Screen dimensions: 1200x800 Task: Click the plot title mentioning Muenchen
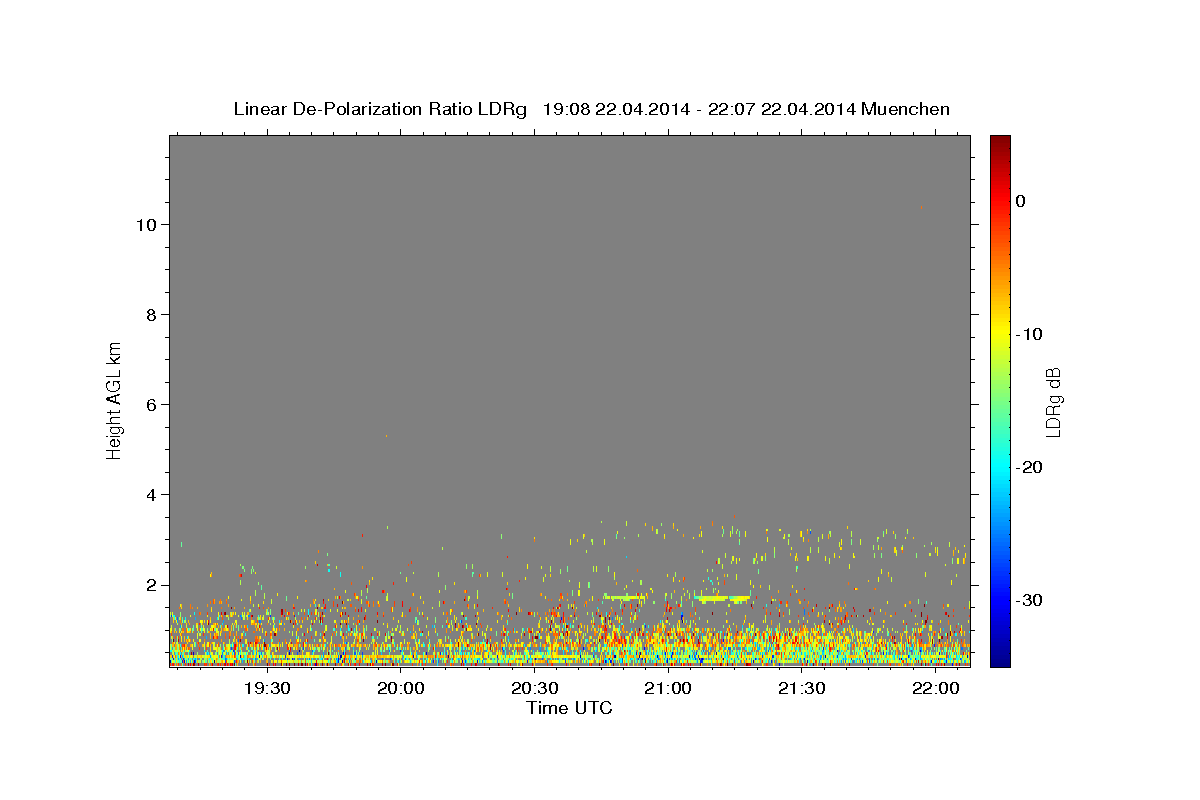tap(591, 109)
